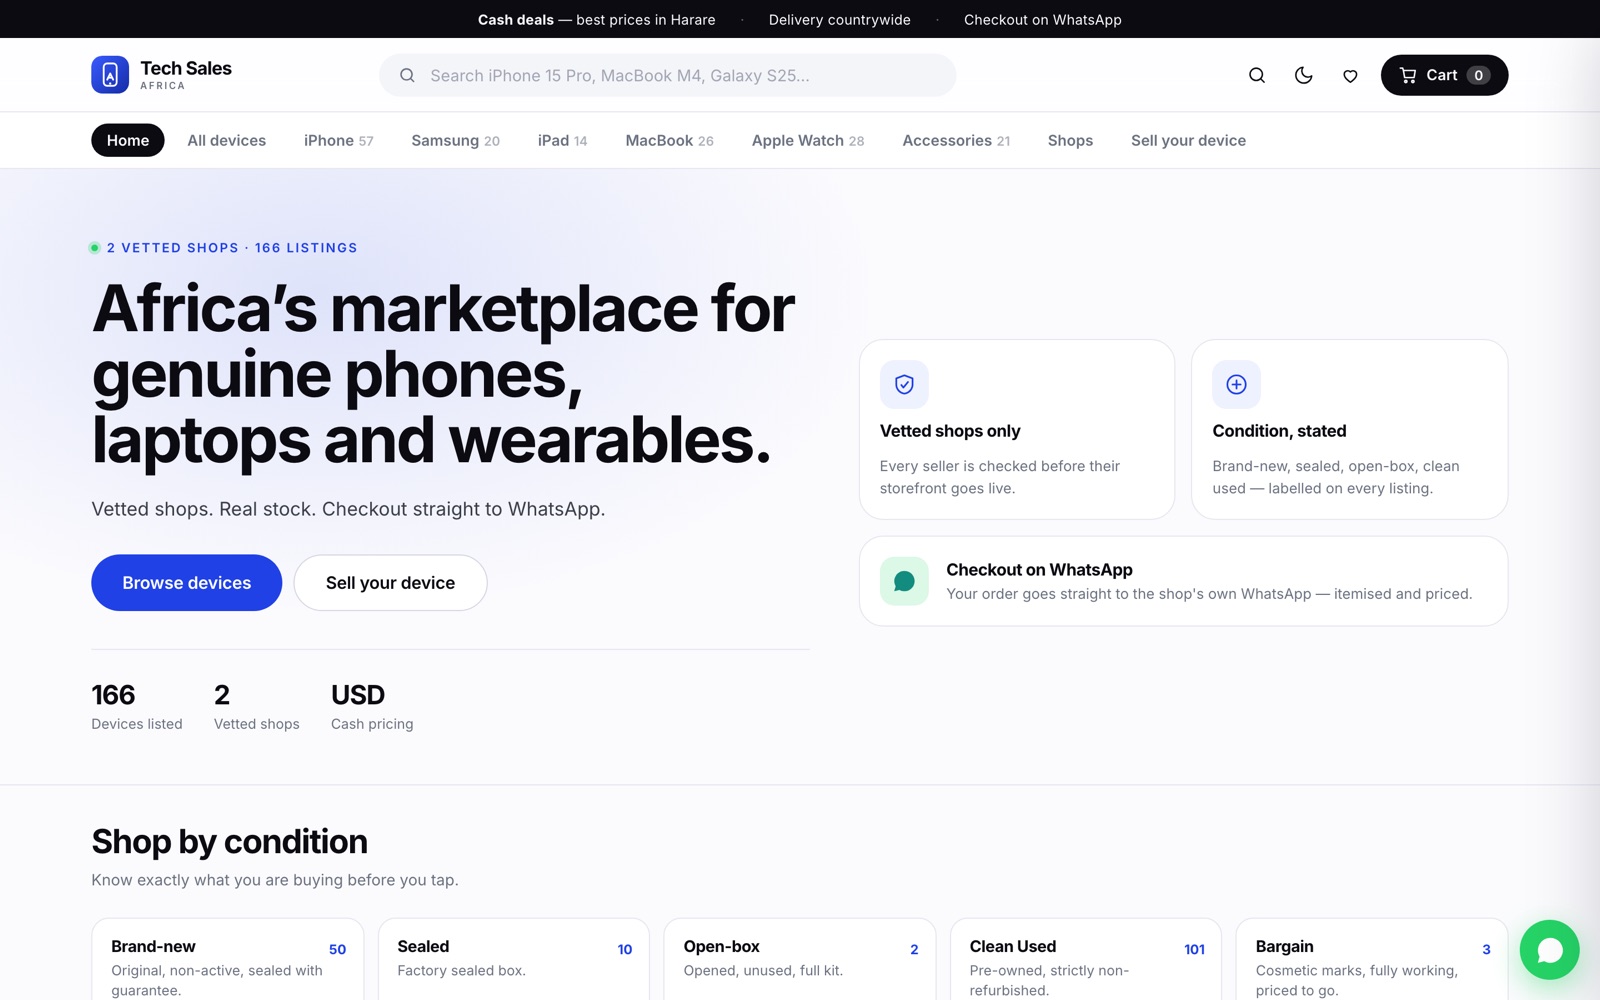
Task: Open the iPhone category
Action: tap(339, 140)
